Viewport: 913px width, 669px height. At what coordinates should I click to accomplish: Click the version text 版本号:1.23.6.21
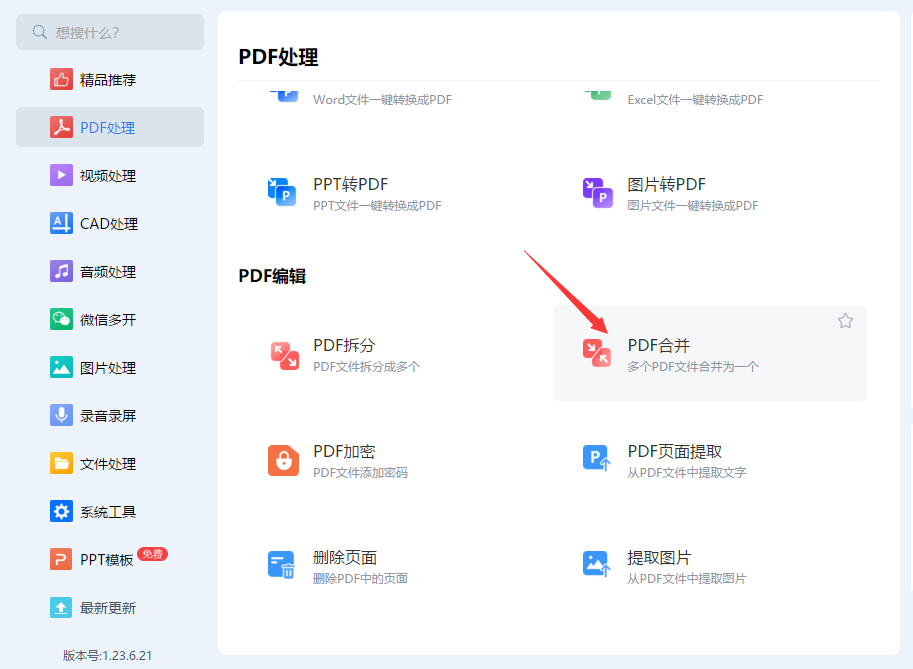point(107,656)
